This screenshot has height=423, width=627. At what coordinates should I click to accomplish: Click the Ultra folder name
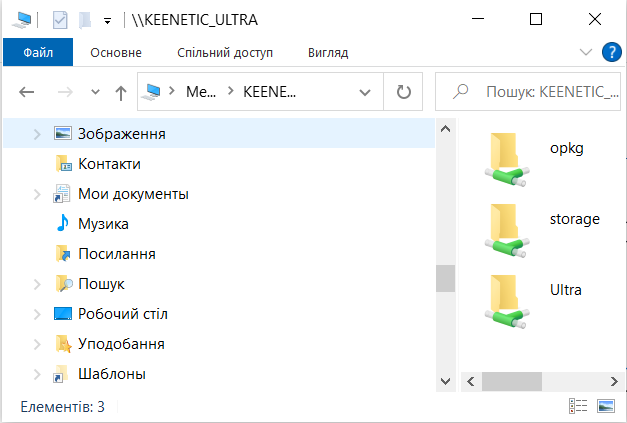tap(565, 290)
